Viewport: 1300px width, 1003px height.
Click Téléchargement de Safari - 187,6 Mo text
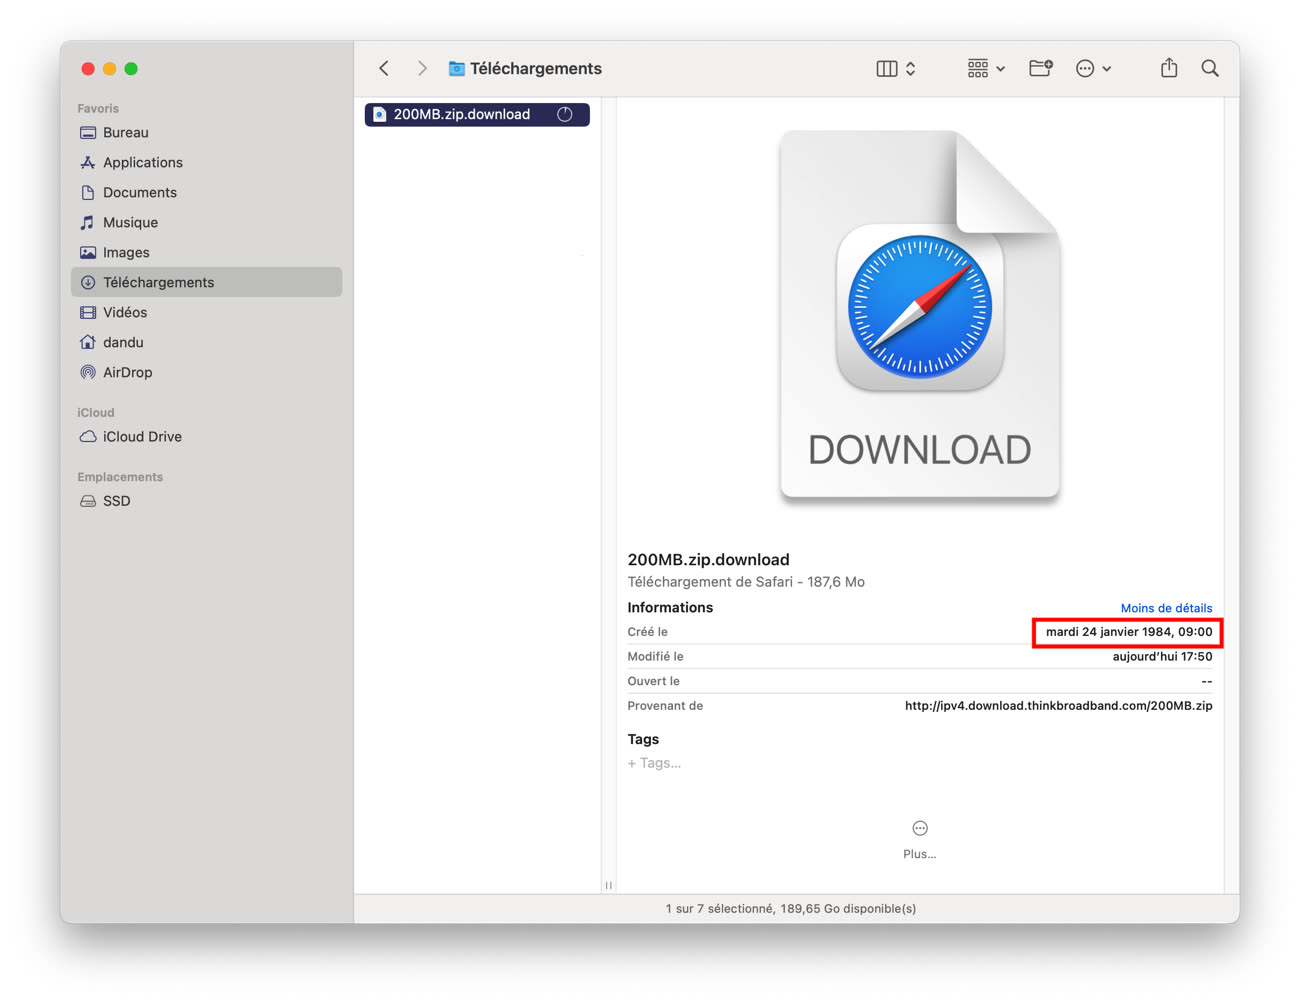point(746,582)
